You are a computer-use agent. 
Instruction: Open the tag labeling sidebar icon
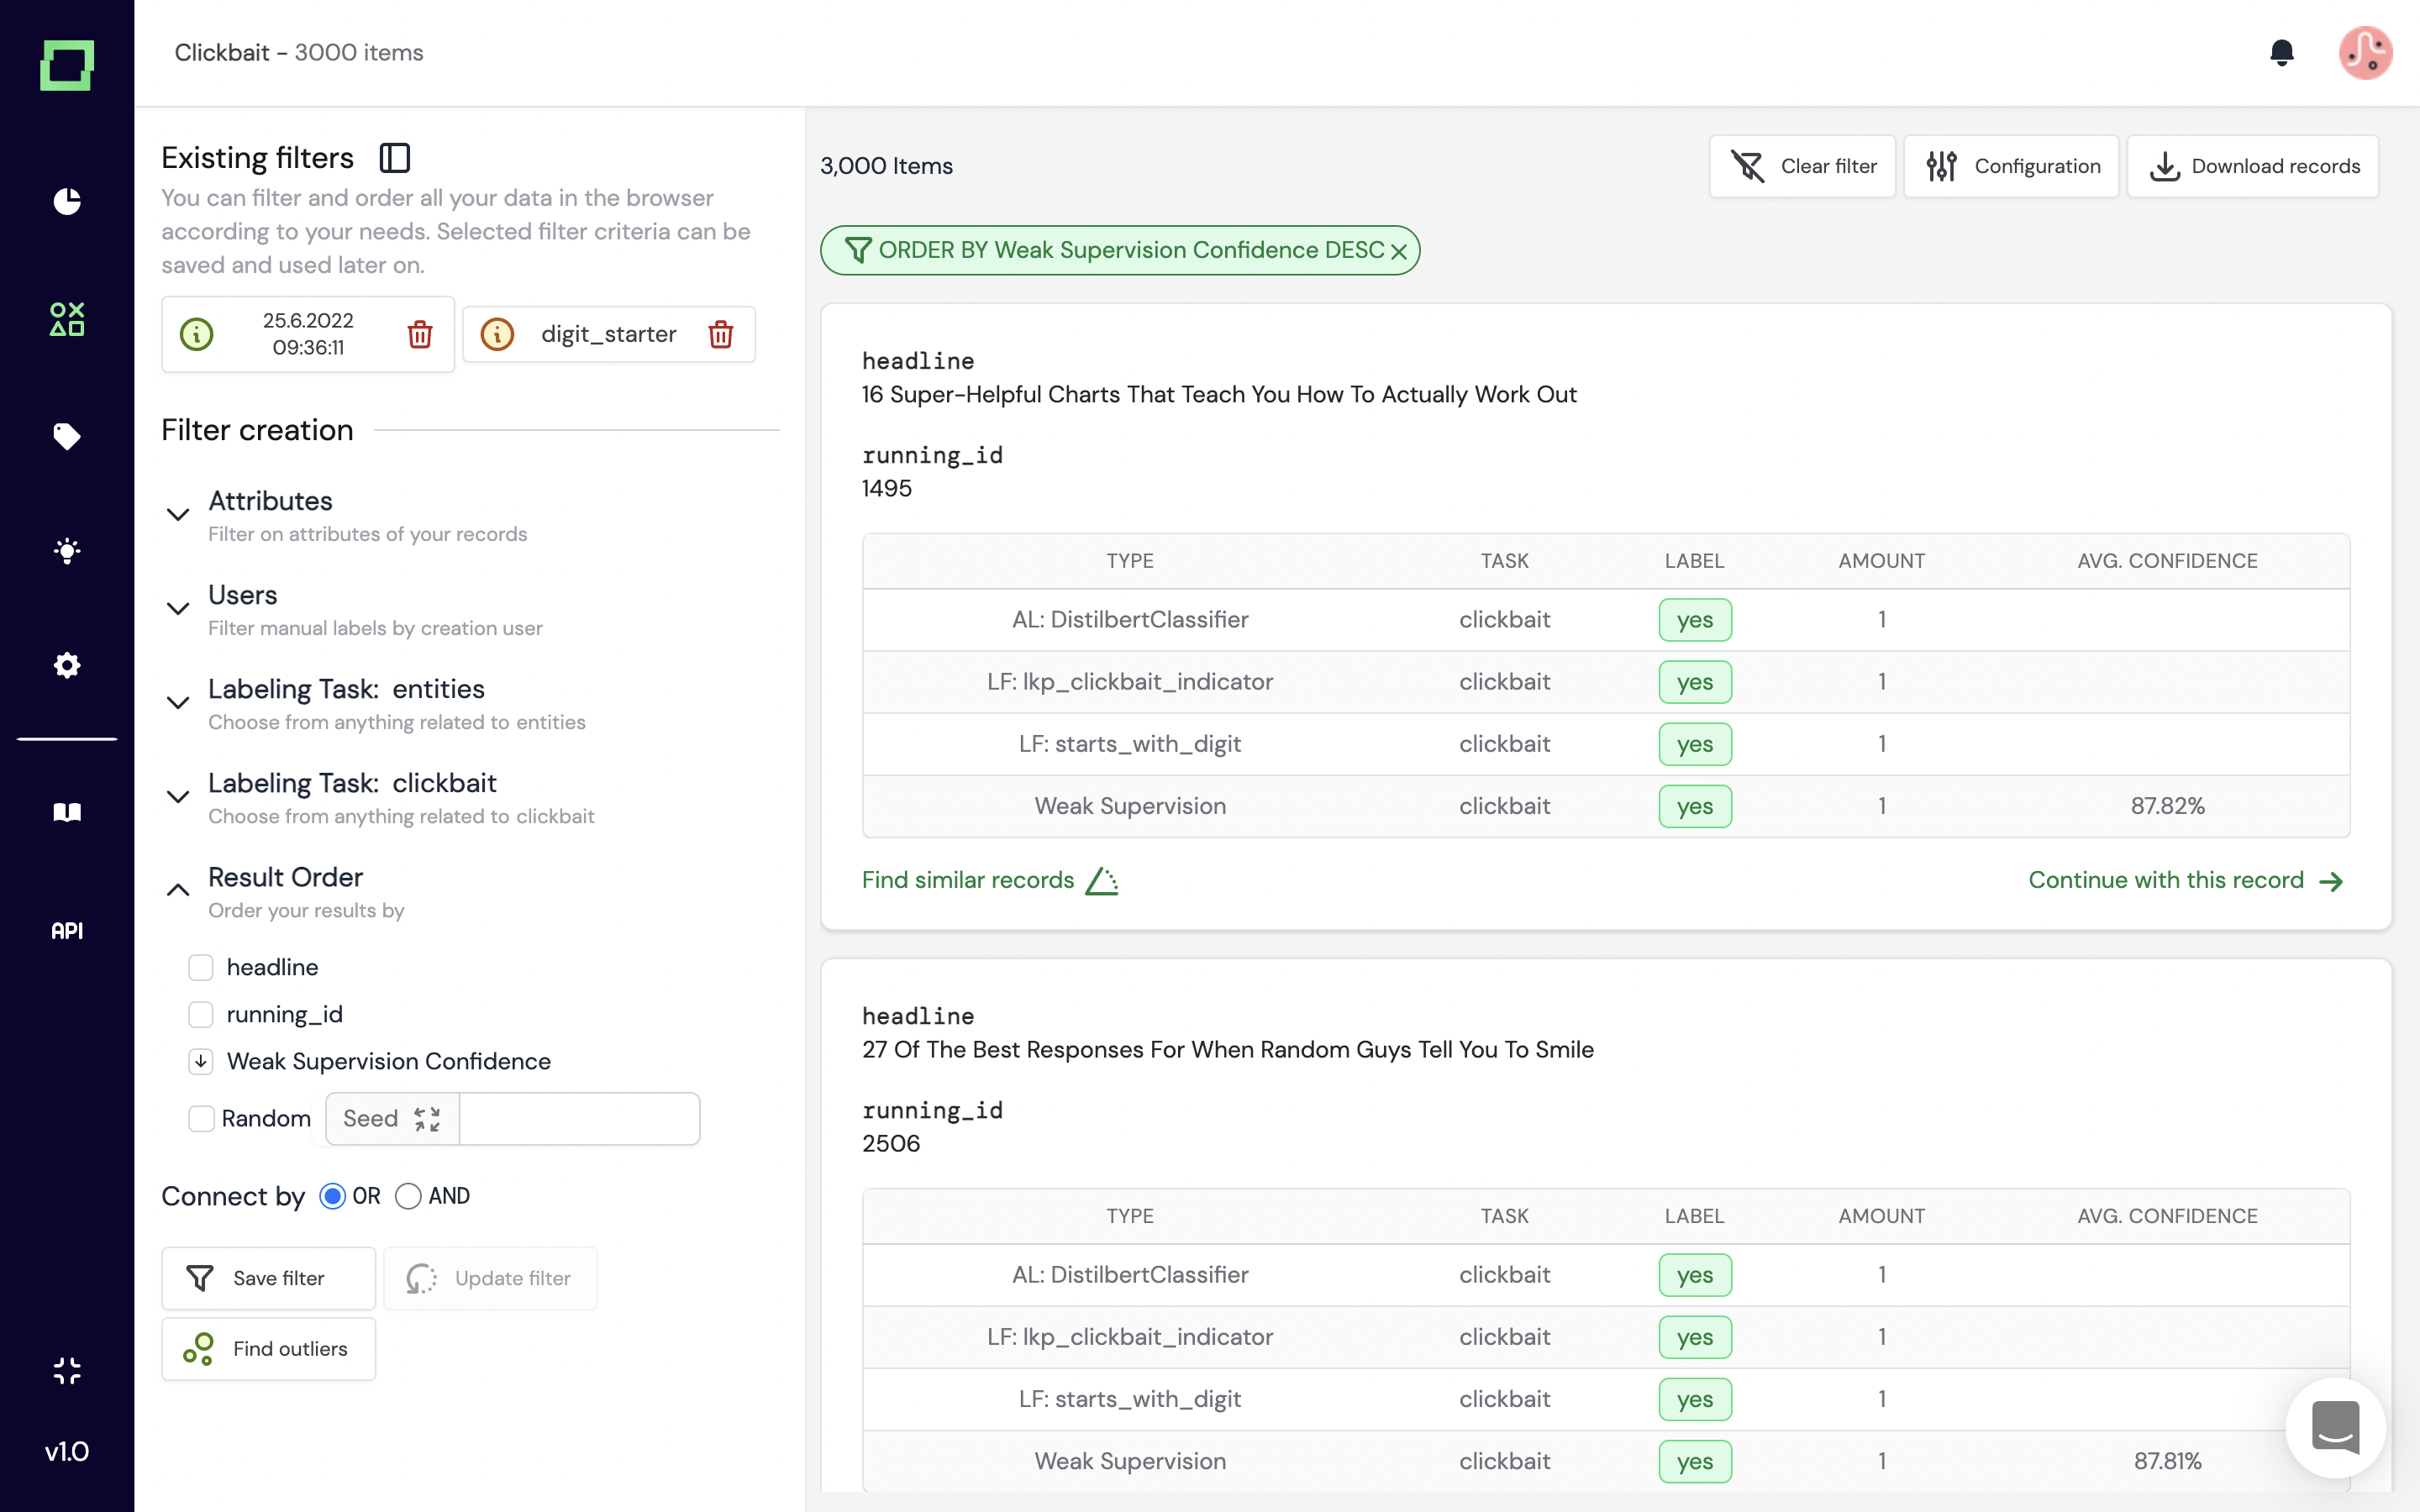point(67,436)
